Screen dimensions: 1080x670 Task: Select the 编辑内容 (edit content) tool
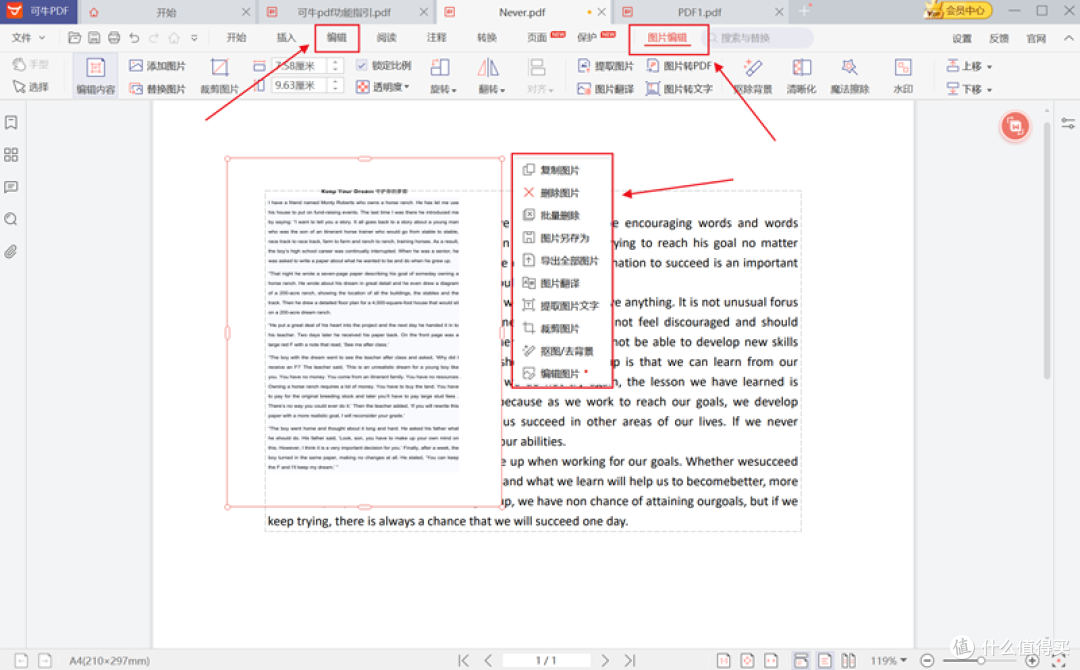coord(95,75)
